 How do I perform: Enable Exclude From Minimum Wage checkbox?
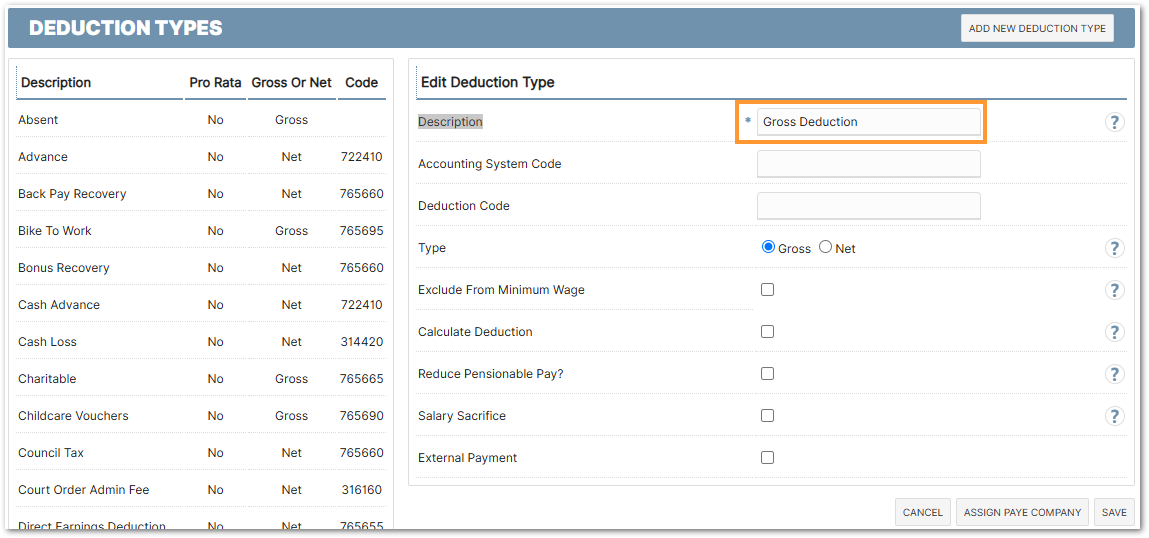click(767, 290)
